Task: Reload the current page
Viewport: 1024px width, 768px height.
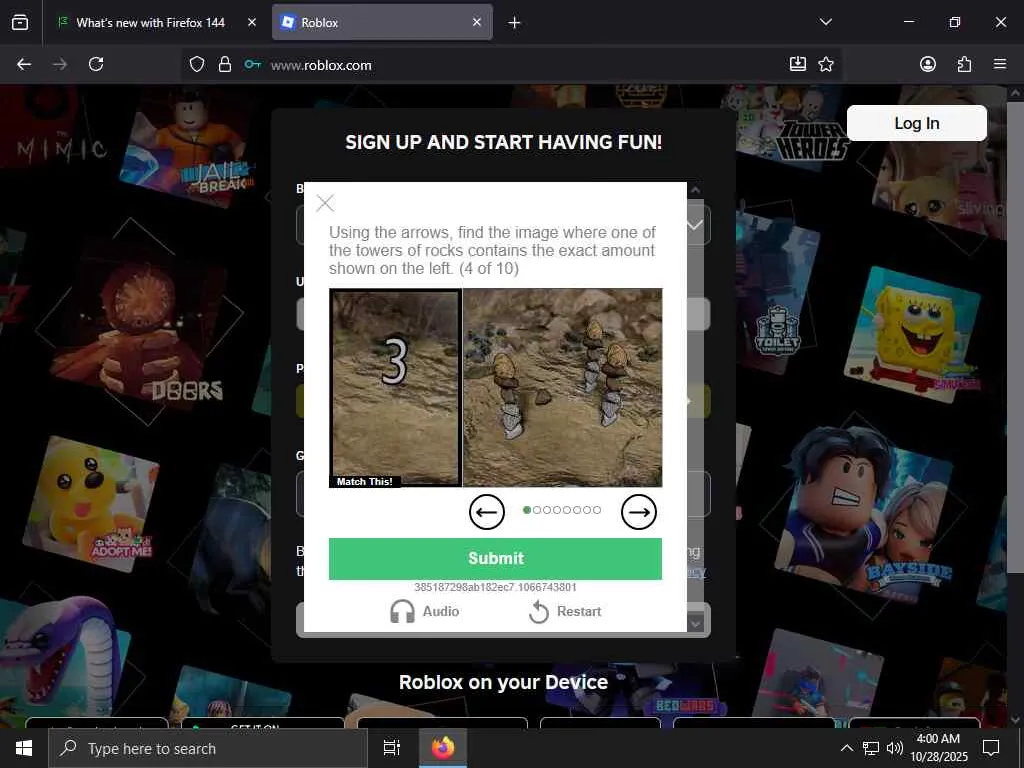Action: (x=96, y=64)
